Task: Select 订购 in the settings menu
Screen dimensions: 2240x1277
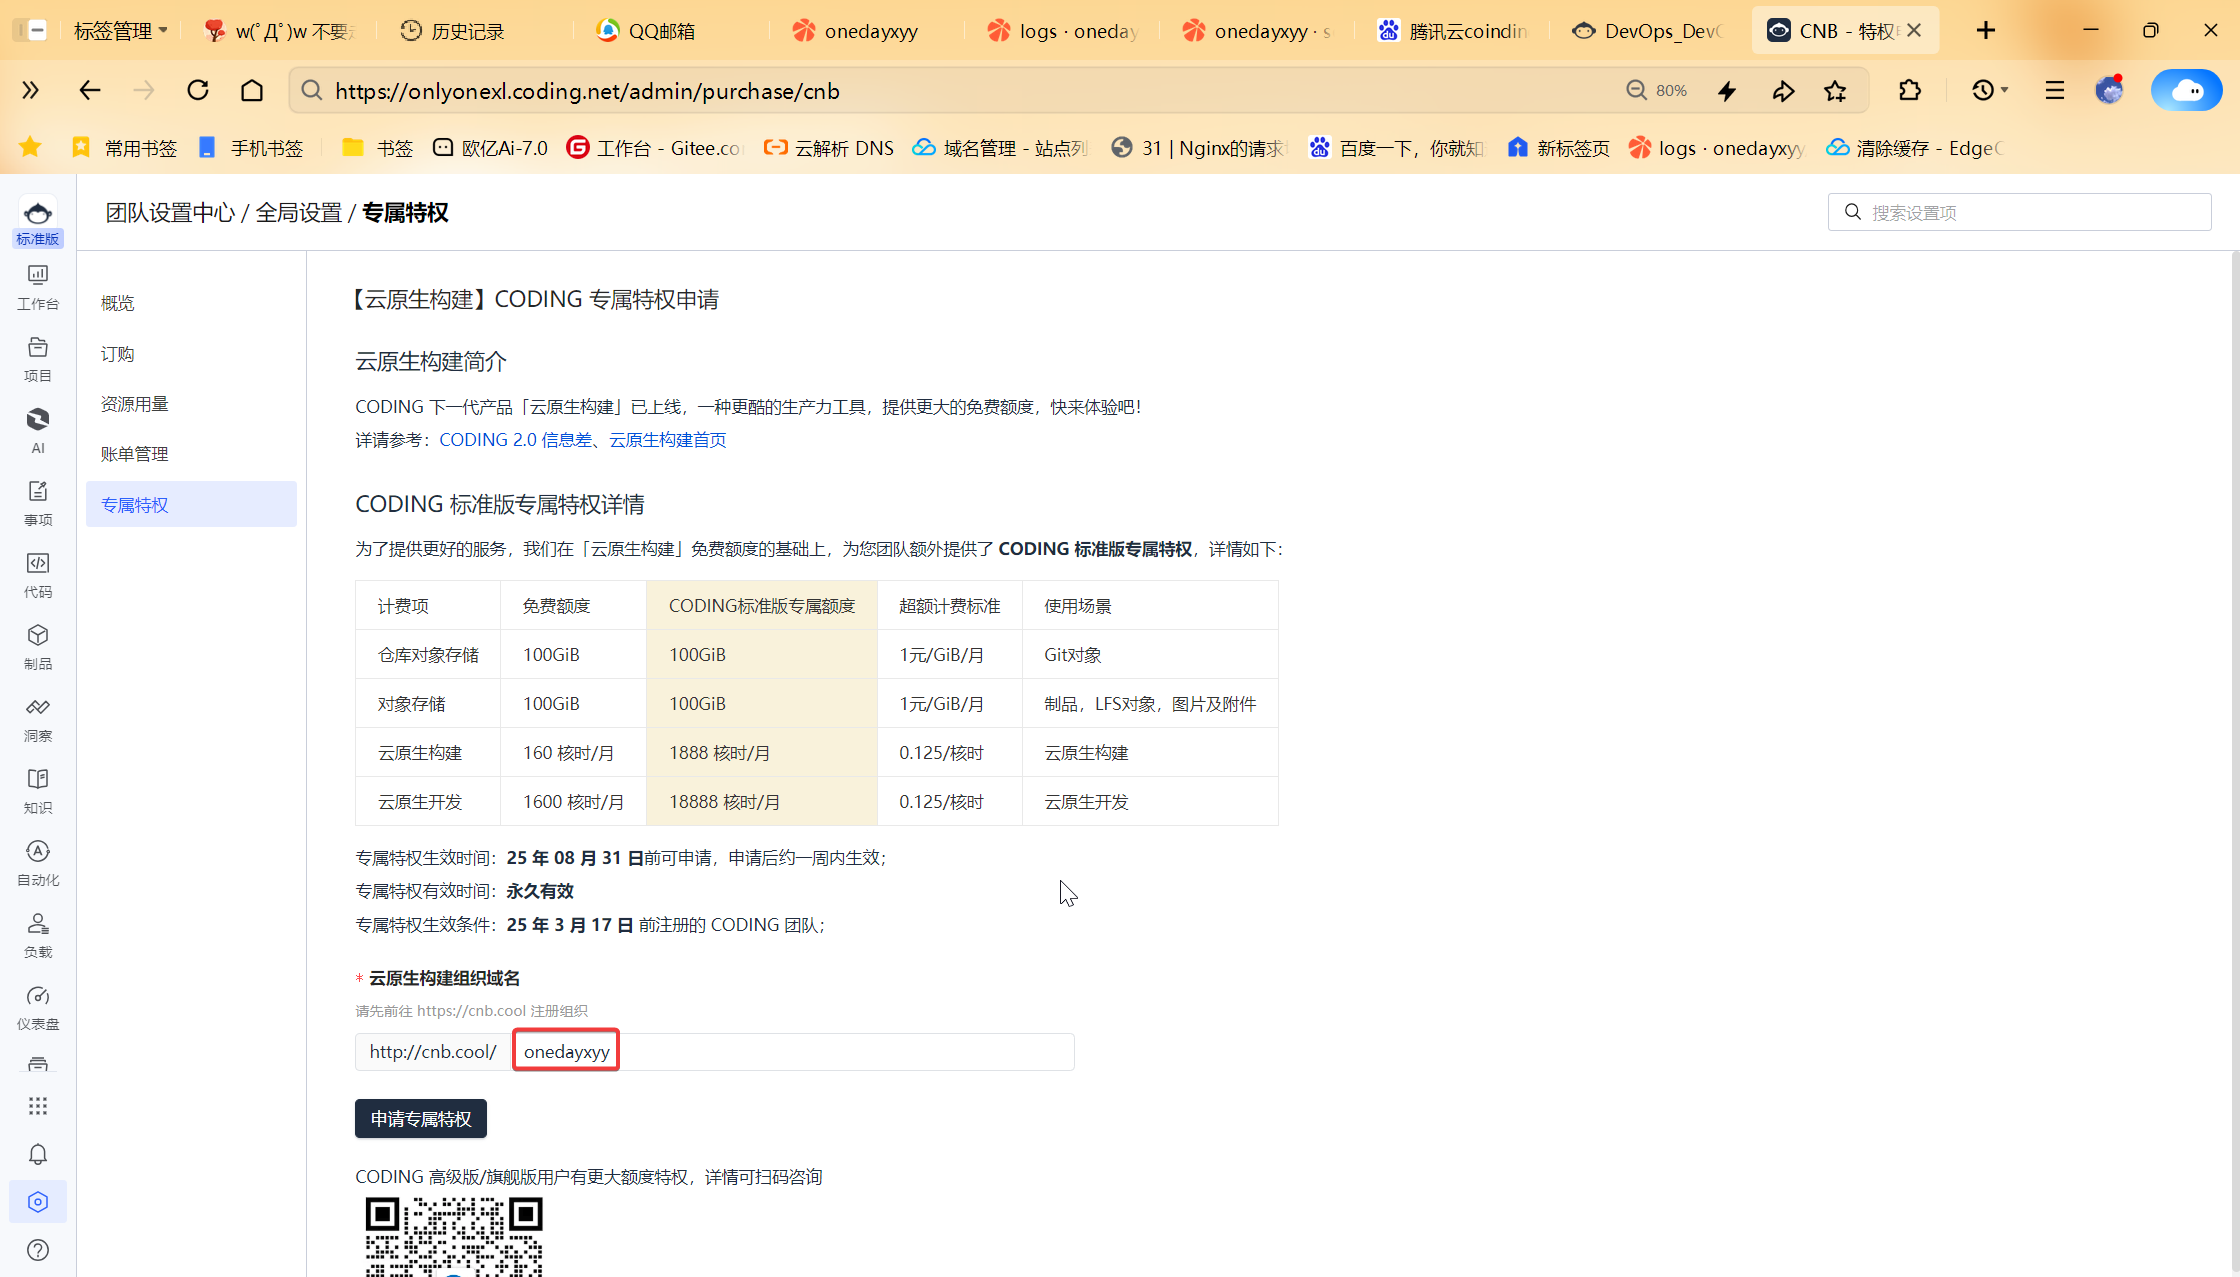Action: (191, 354)
